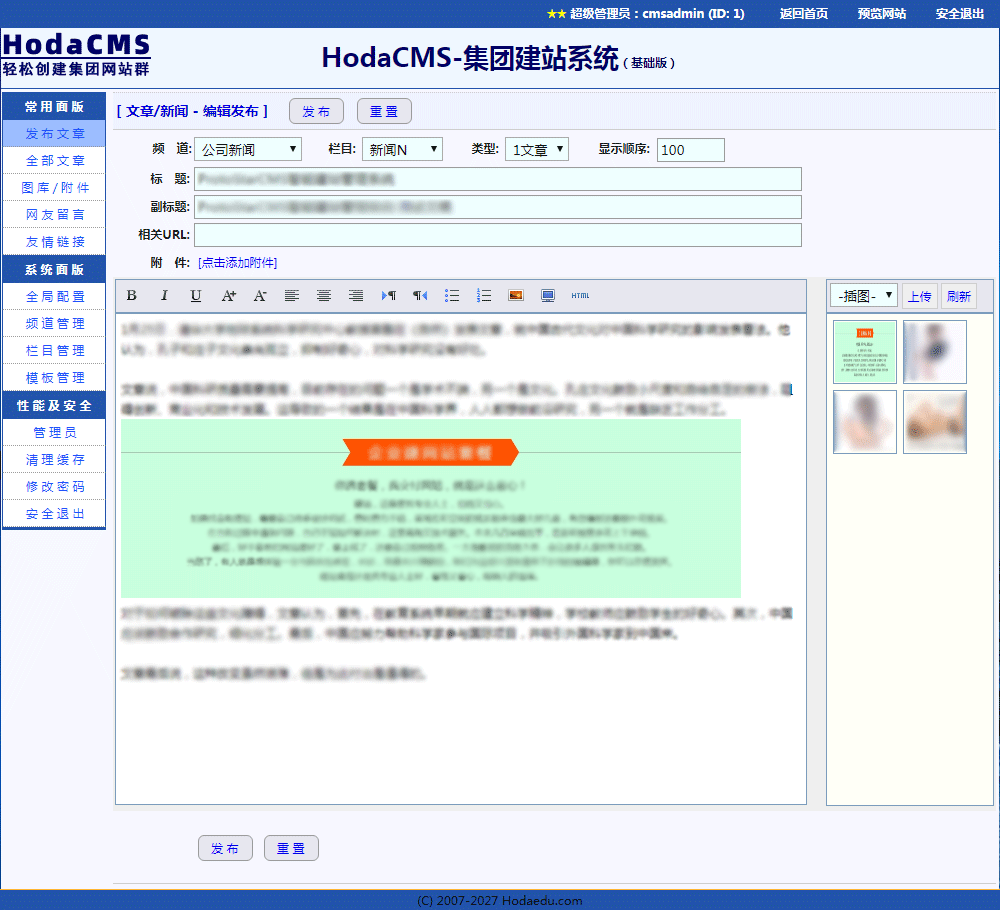Click the monitor preview icon
This screenshot has height=910, width=1000.
click(x=548, y=295)
